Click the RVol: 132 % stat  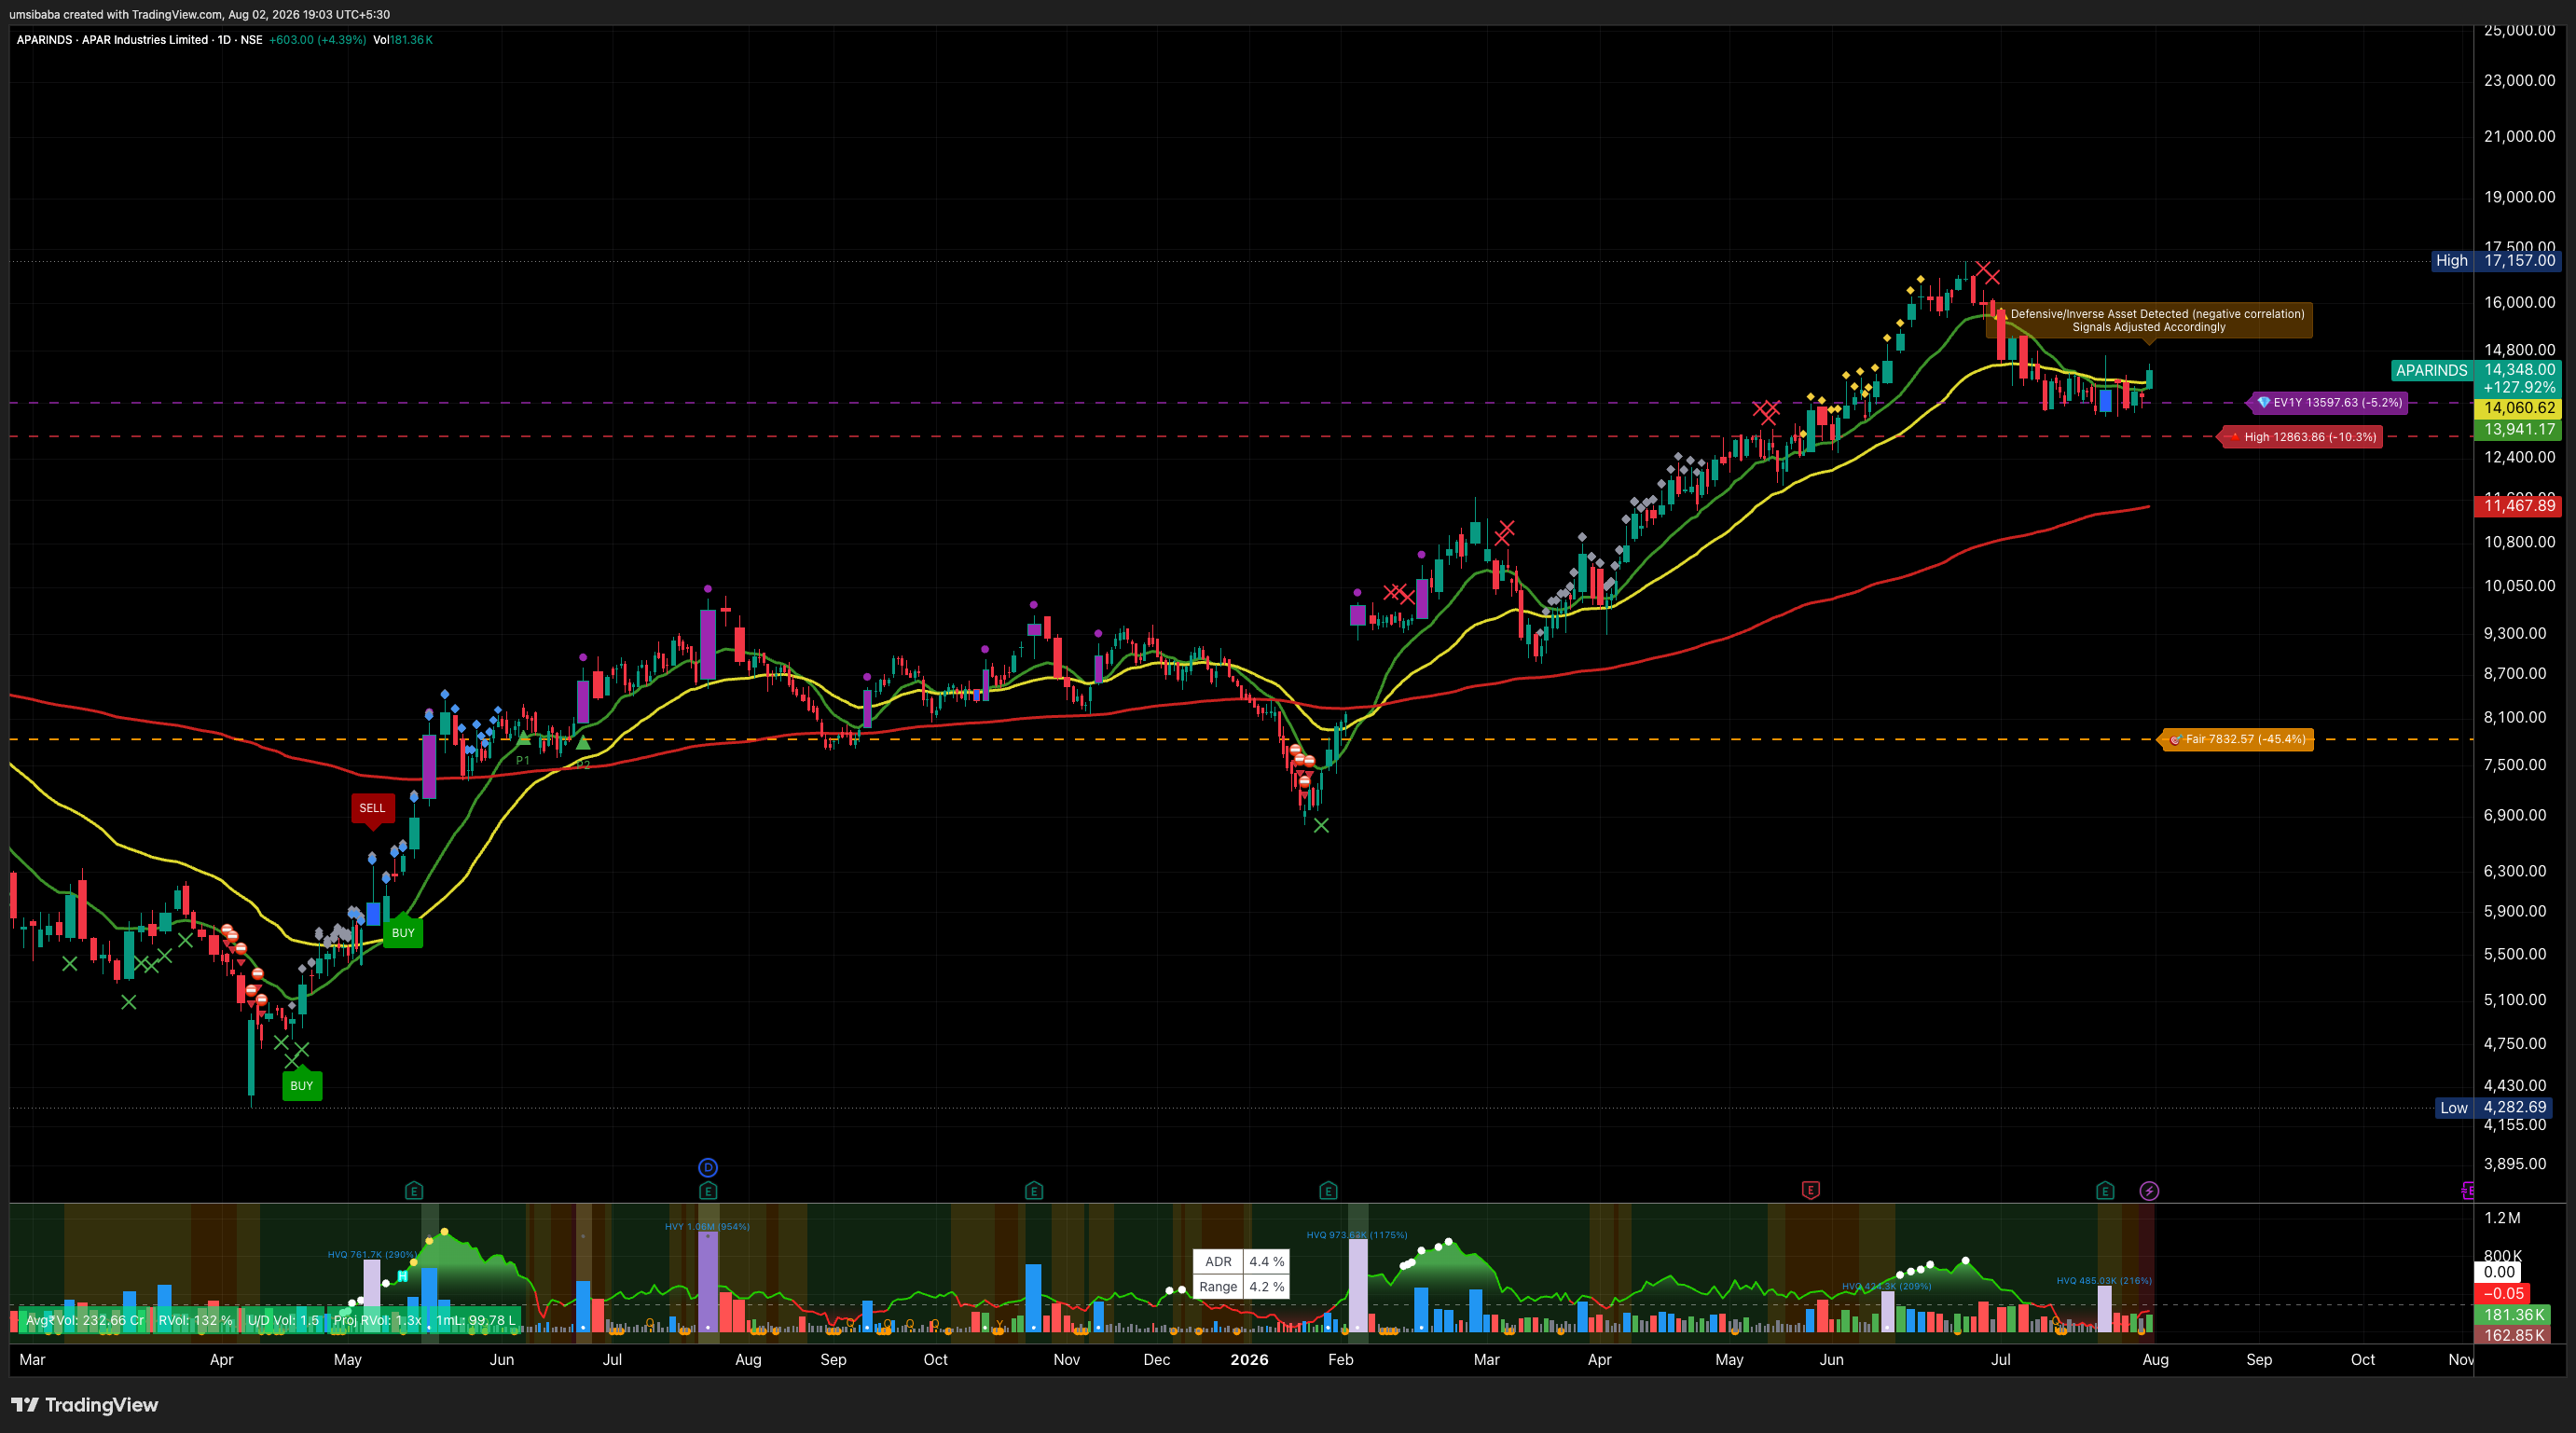(x=195, y=1320)
